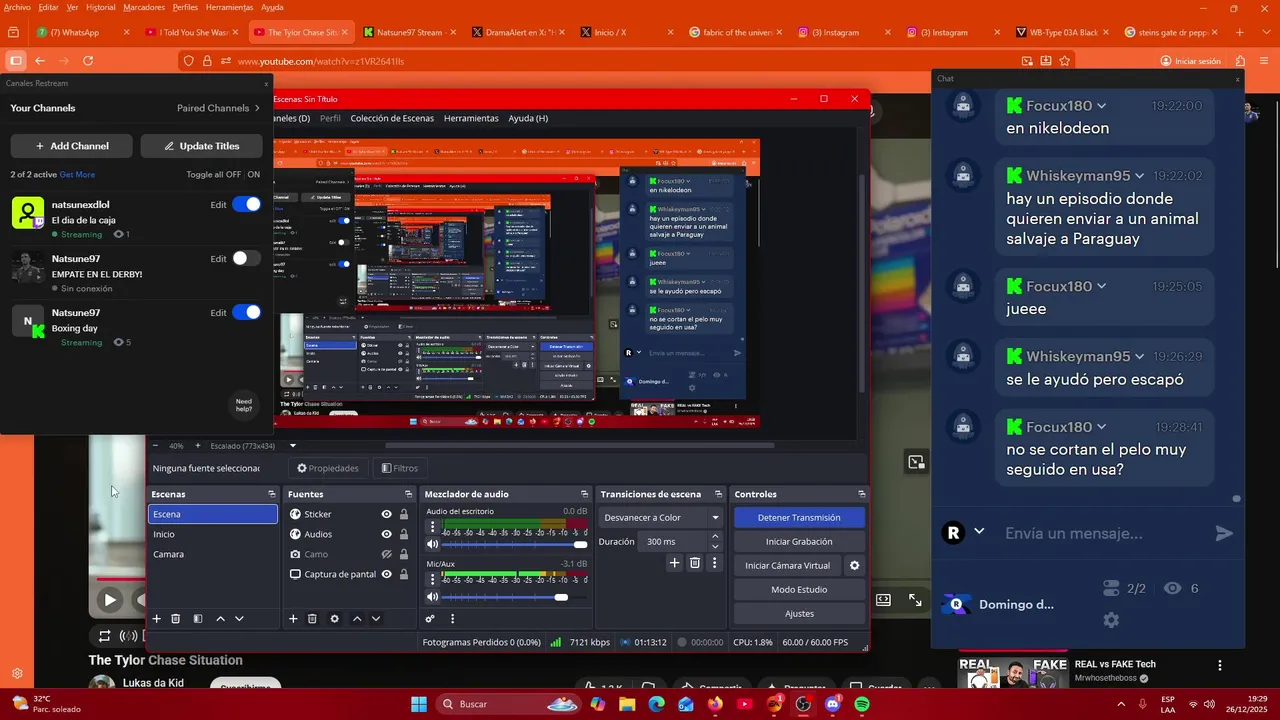Hide the Captura de pantalla source eye icon

tap(386, 574)
